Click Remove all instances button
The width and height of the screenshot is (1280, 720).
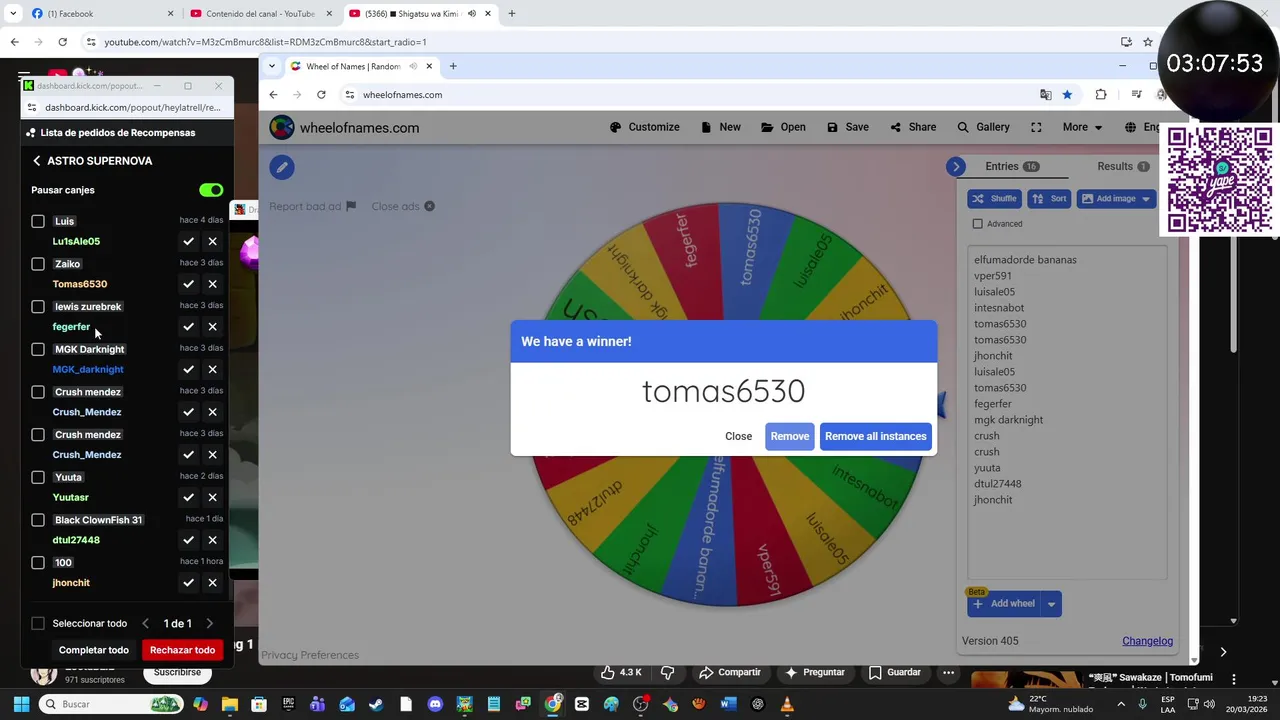pyautogui.click(x=875, y=436)
